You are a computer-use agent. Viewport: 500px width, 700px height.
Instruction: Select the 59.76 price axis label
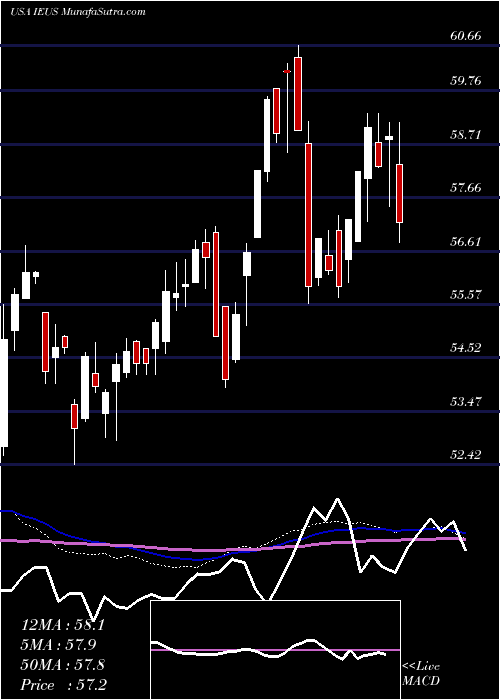click(466, 81)
